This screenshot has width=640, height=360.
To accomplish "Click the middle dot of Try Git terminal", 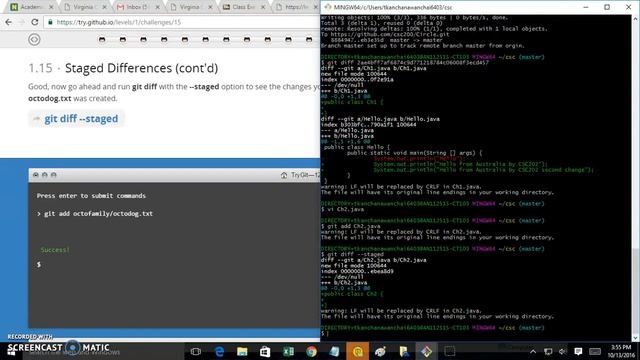I will (44, 175).
